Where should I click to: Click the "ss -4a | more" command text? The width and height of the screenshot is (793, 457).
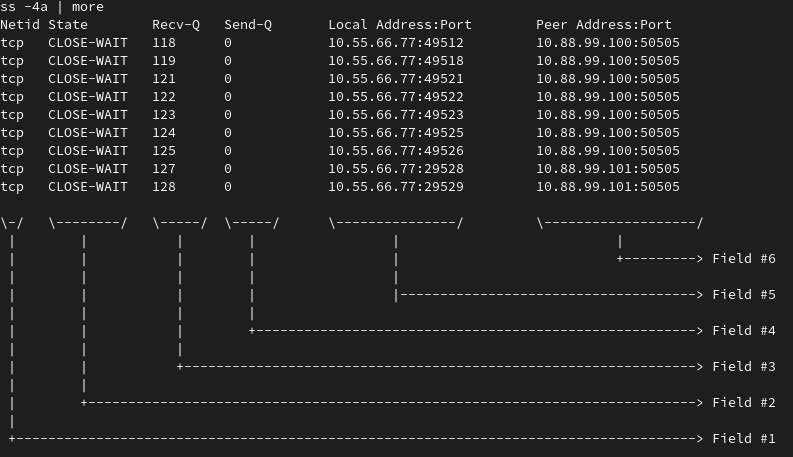click(x=52, y=7)
